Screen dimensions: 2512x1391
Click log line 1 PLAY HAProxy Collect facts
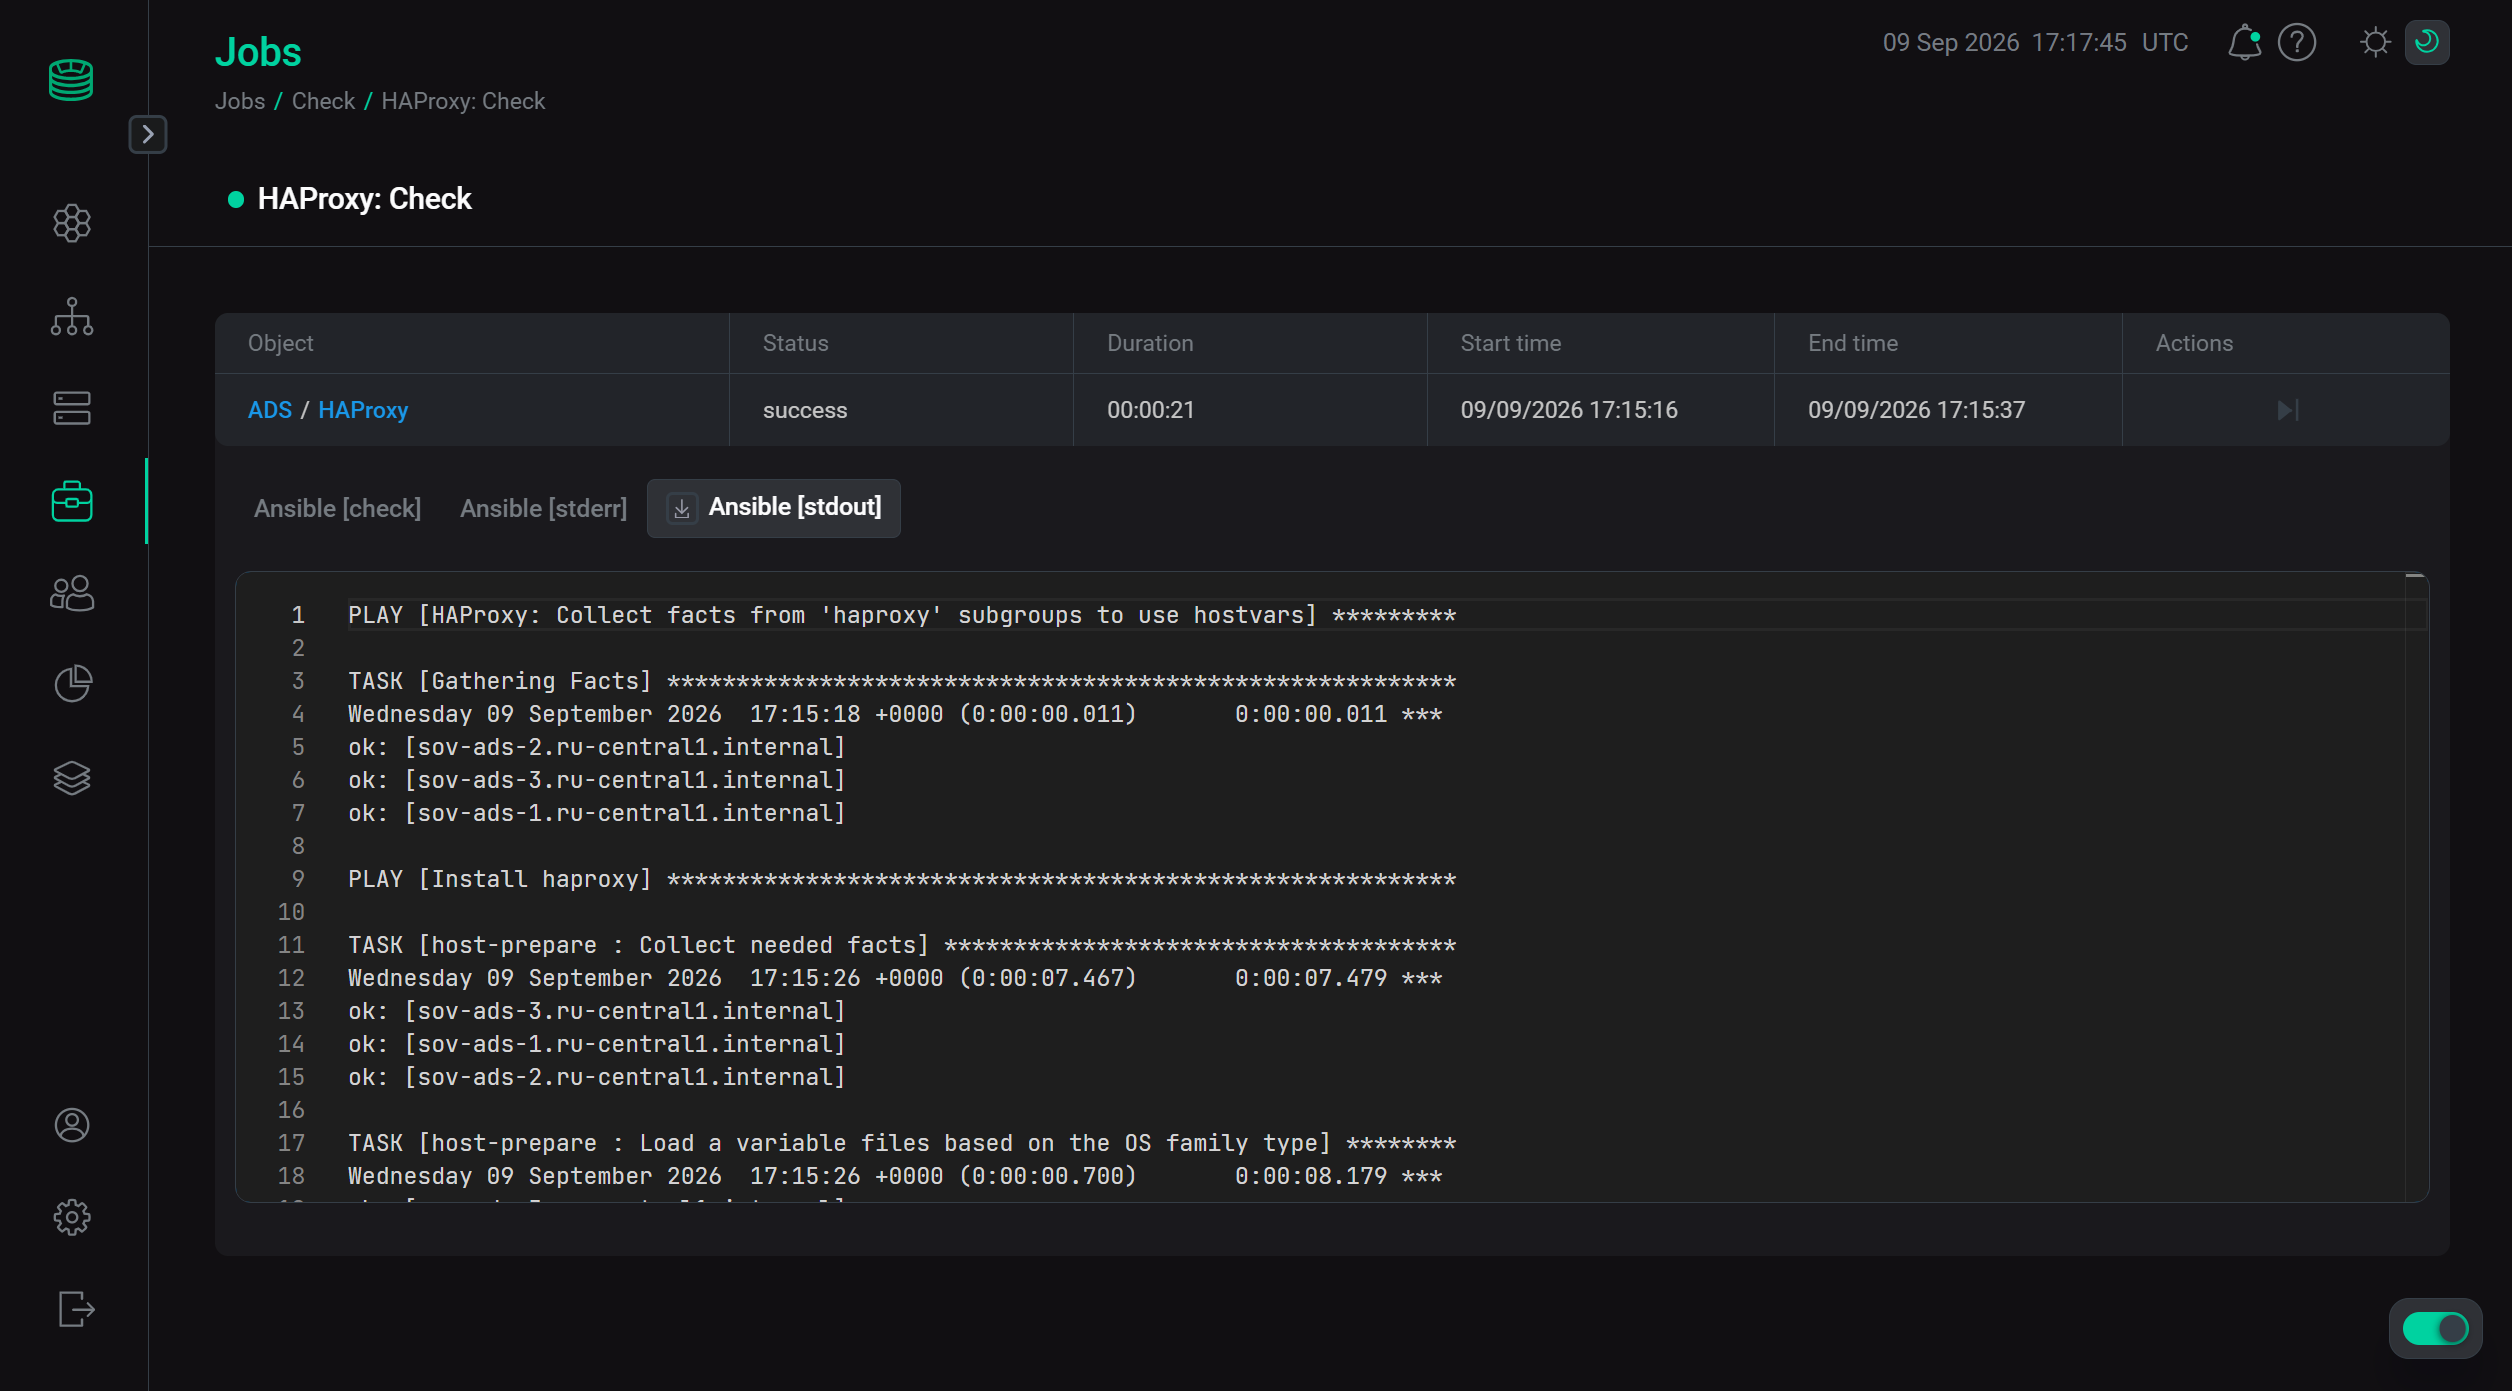(902, 615)
